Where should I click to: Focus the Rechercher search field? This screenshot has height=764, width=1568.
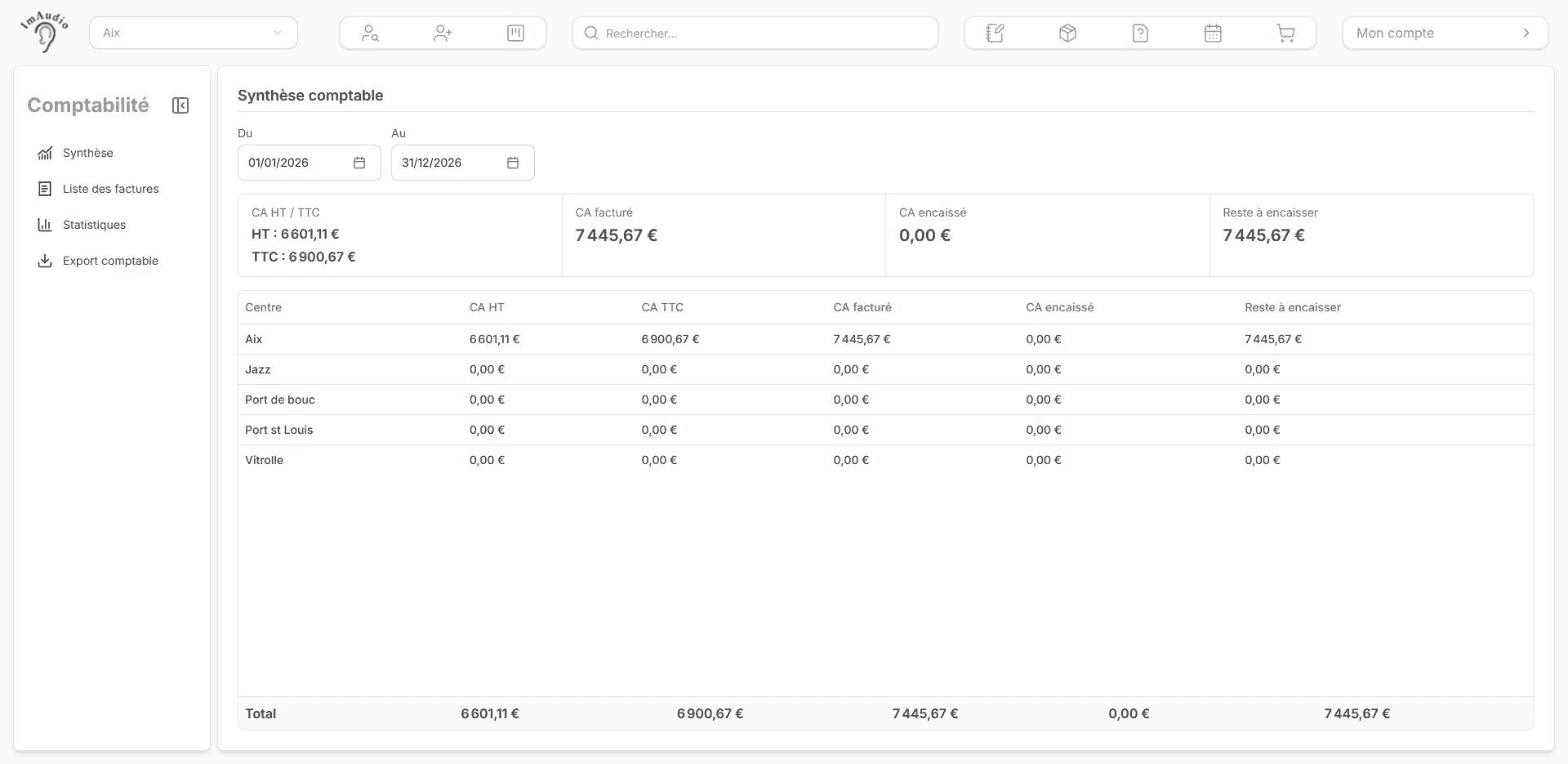755,33
